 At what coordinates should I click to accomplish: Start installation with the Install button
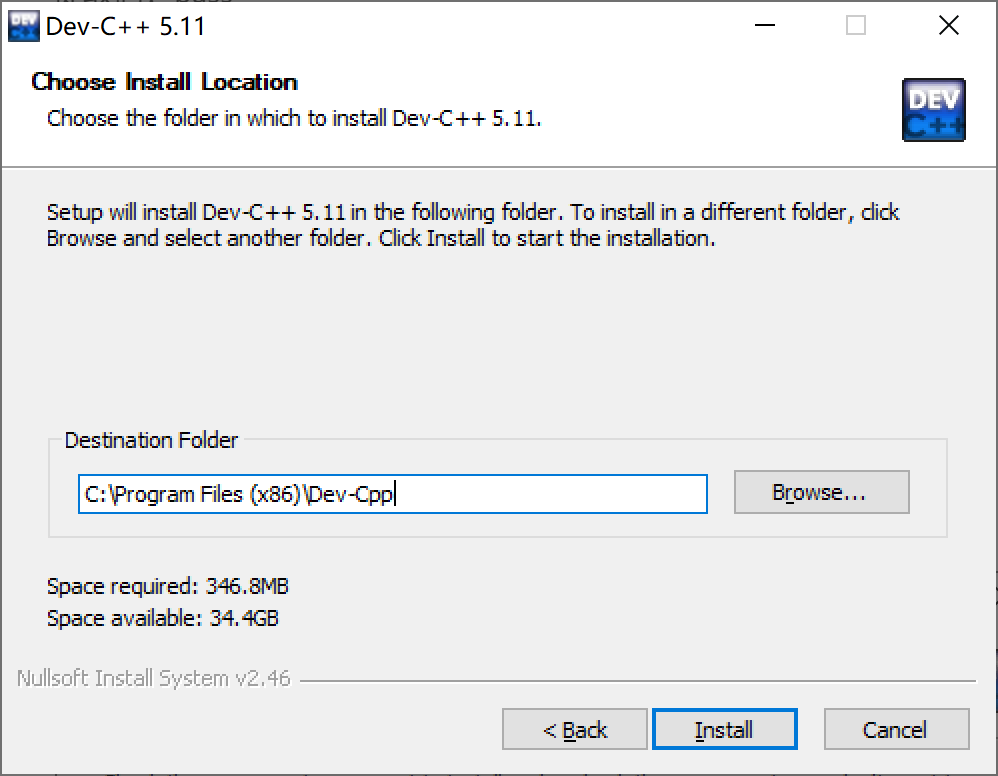(724, 730)
